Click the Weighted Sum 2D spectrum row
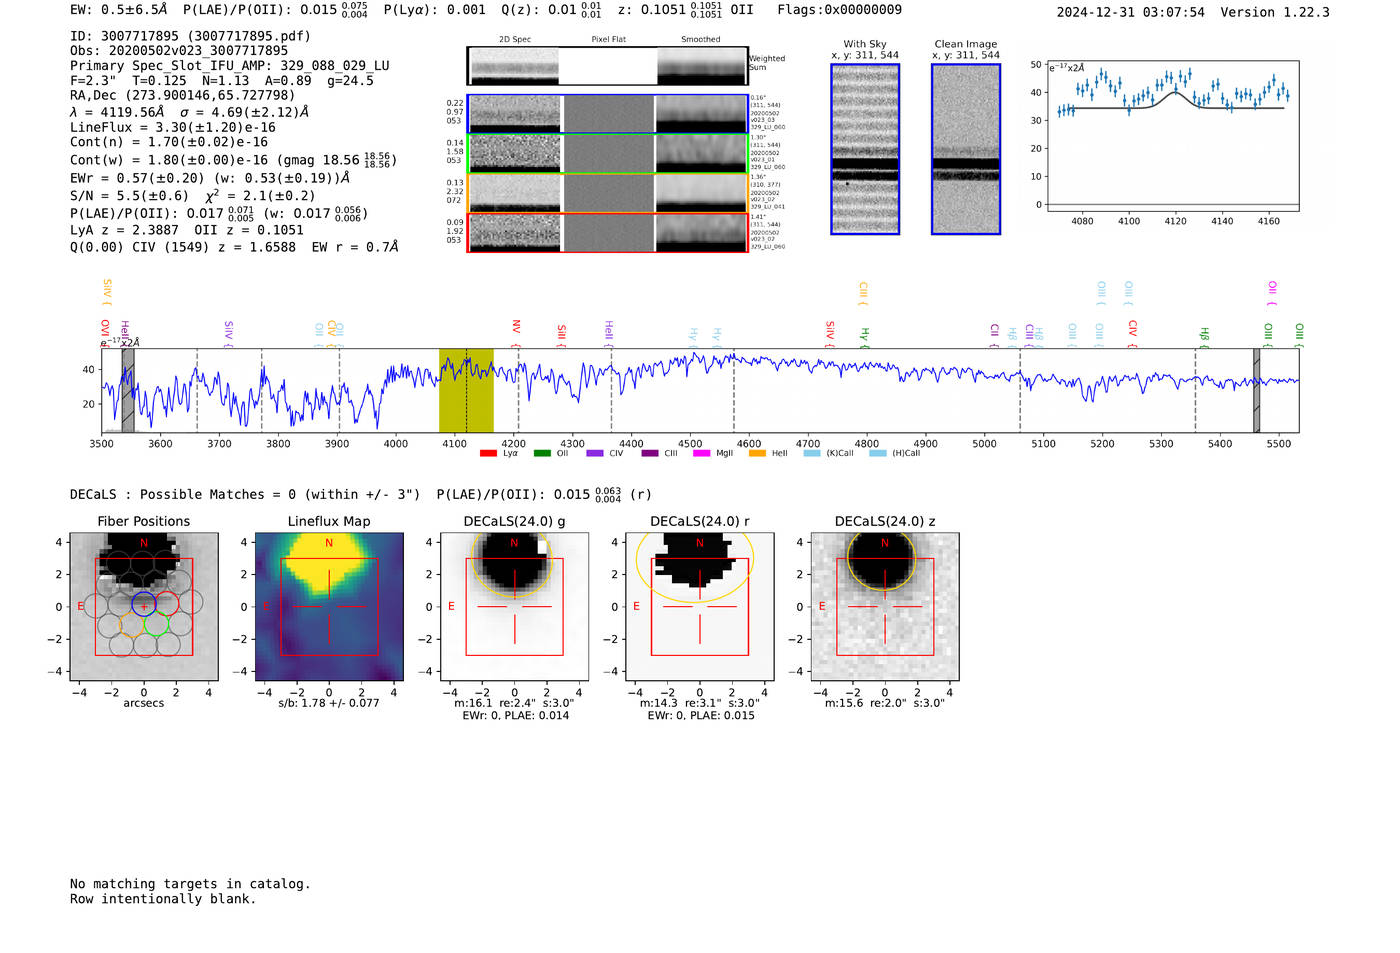1400x953 pixels. [x=608, y=66]
